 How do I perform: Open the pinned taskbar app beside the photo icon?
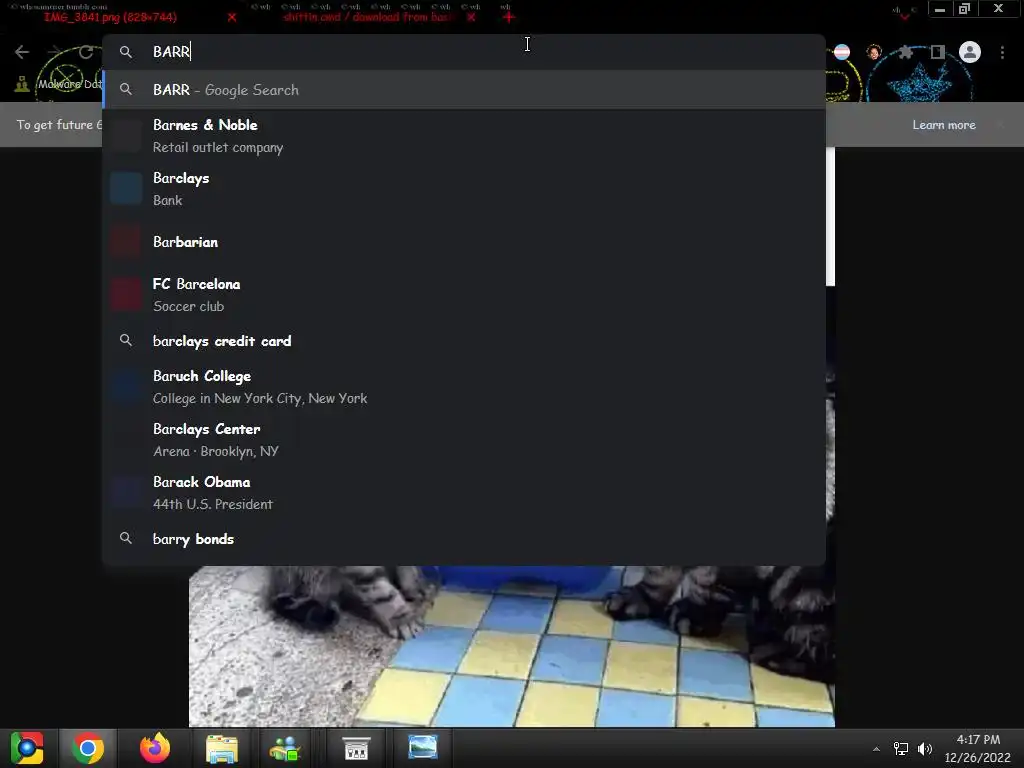[x=356, y=748]
